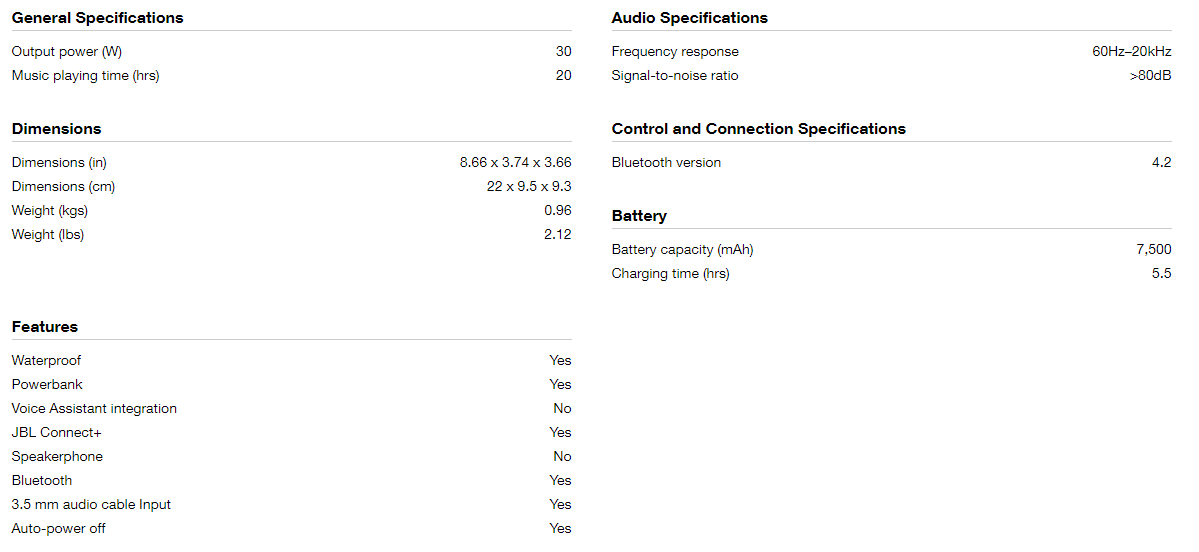Select the Dimensions (in) value text
This screenshot has width=1199, height=552.
pyautogui.click(x=515, y=162)
